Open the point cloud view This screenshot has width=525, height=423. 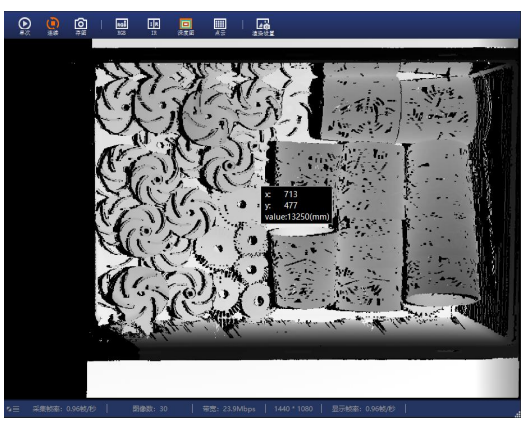pyautogui.click(x=220, y=26)
